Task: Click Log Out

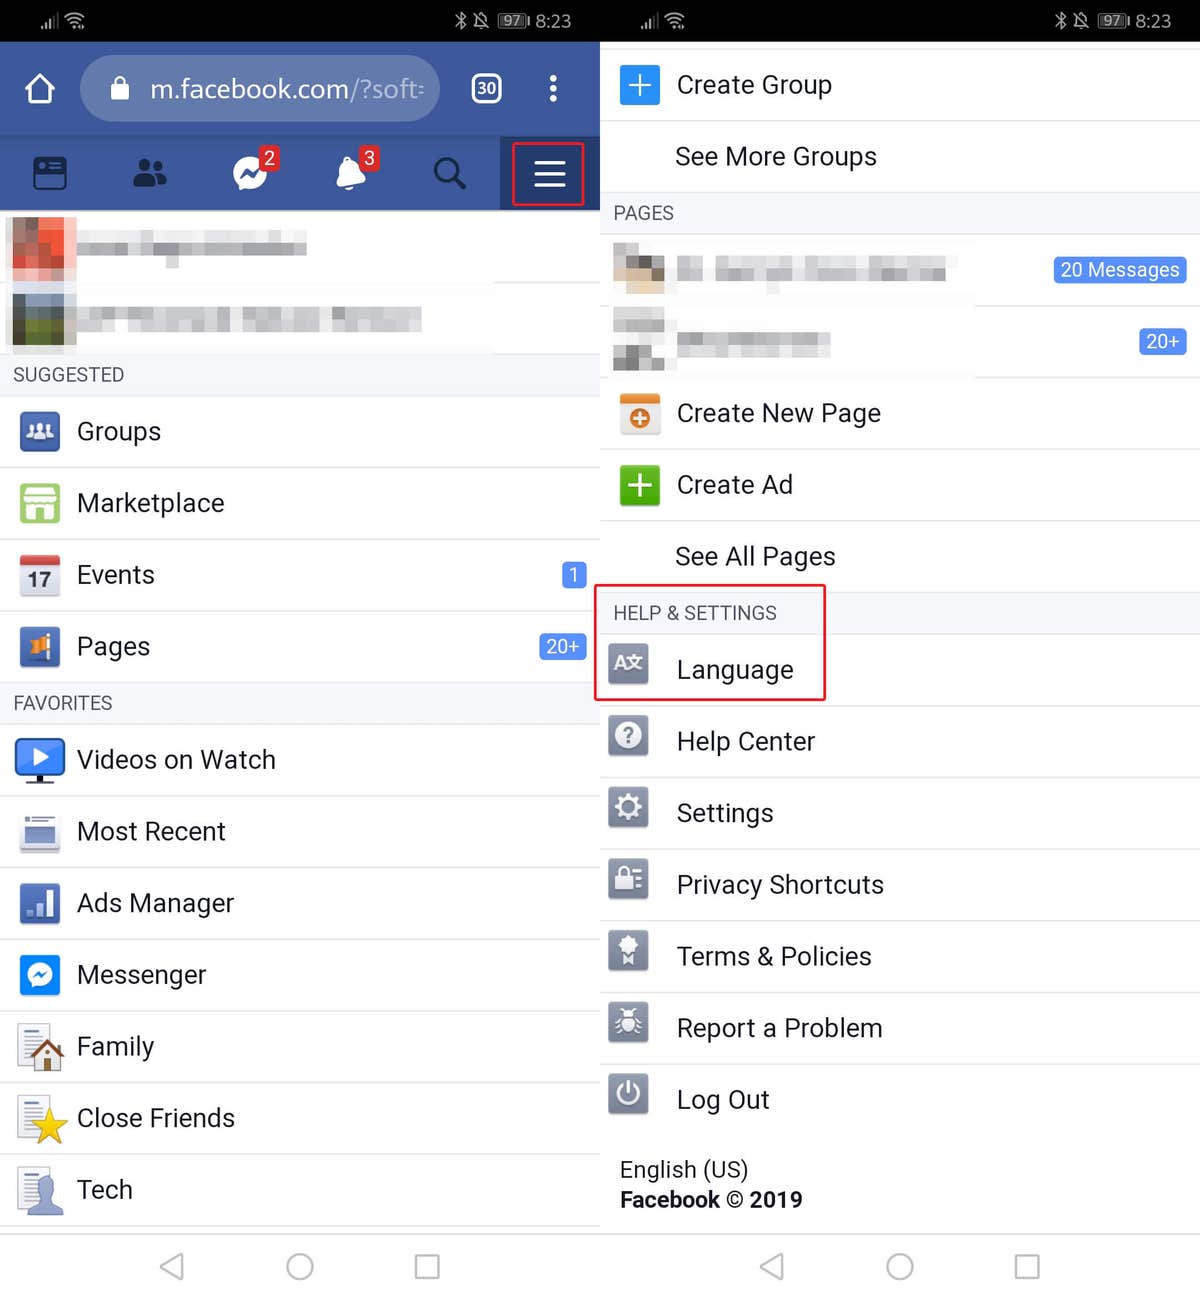Action: pos(722,1098)
